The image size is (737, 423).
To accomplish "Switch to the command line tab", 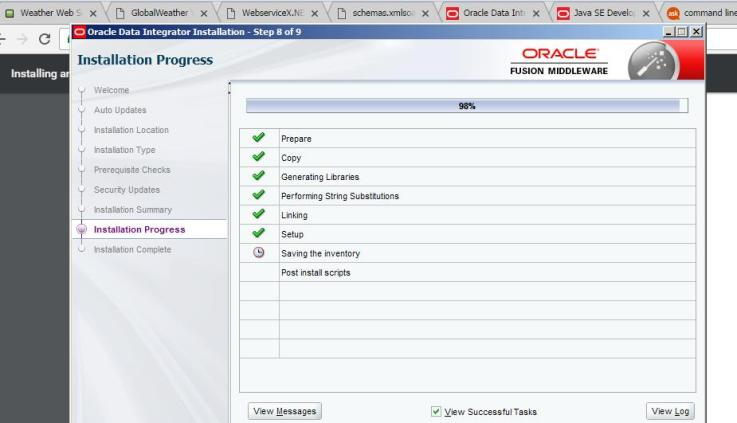I will click(x=701, y=13).
